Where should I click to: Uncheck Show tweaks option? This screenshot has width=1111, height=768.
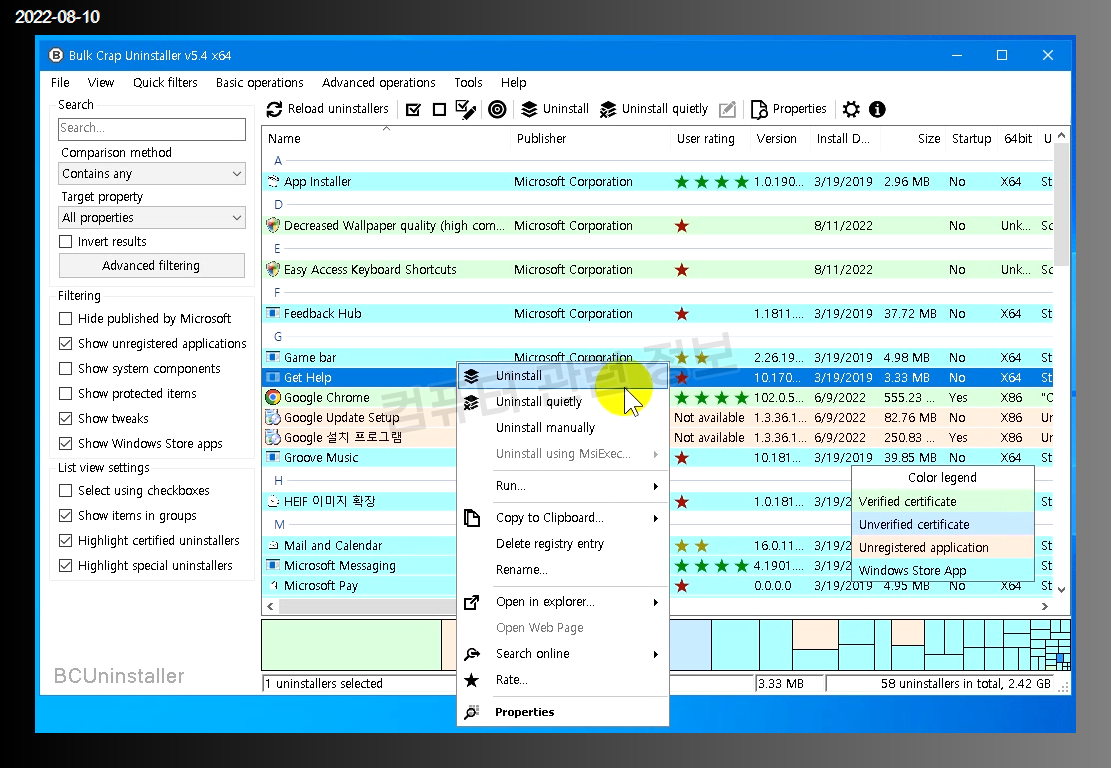pos(66,419)
